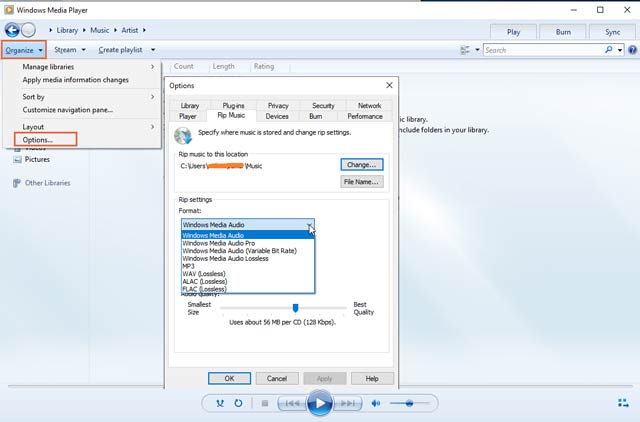Open the Organize menu
Viewport: 640px width, 422px height.
tap(24, 50)
